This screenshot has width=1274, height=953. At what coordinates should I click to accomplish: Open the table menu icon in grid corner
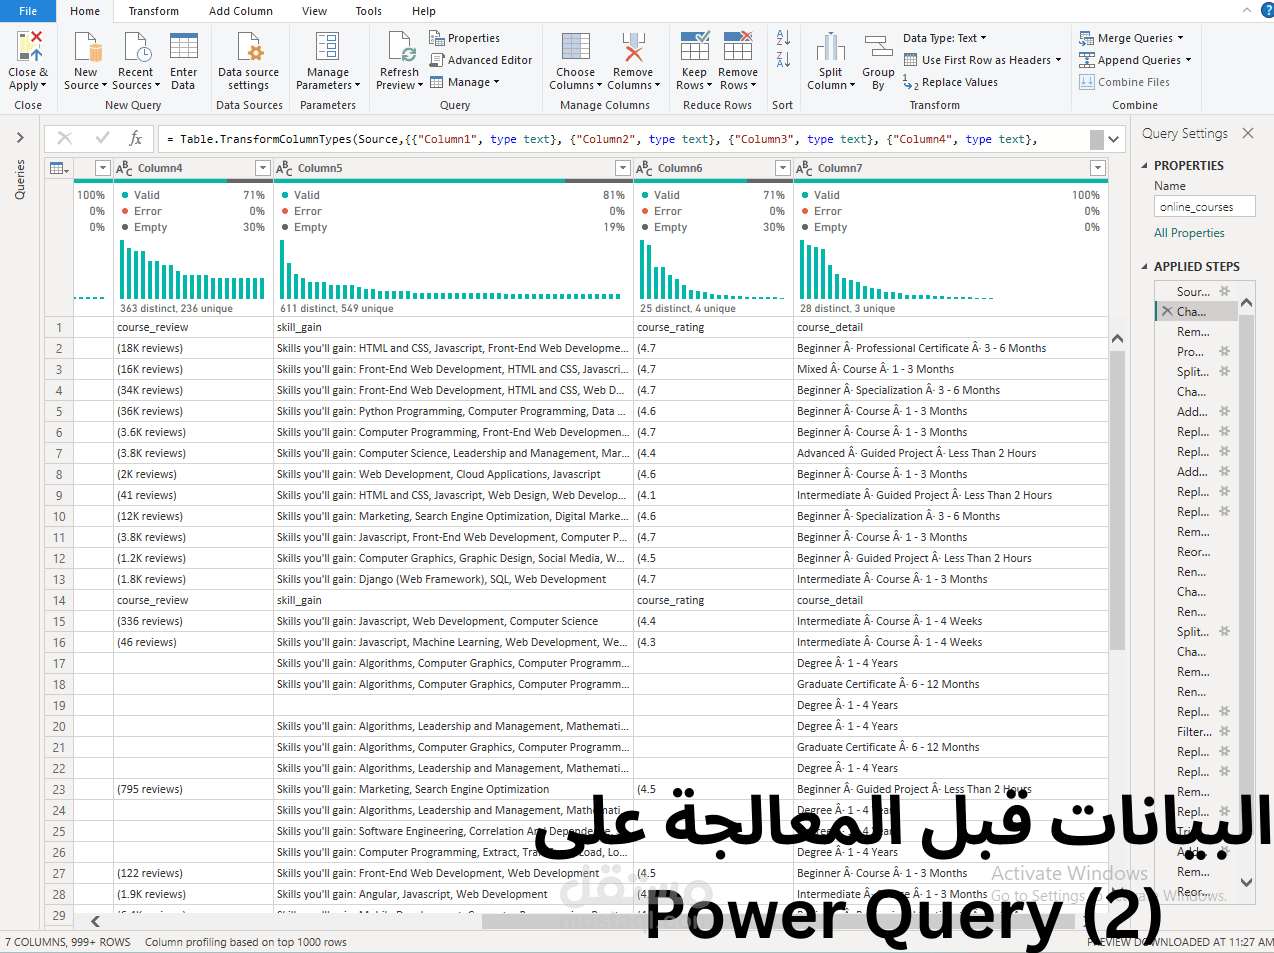[59, 168]
